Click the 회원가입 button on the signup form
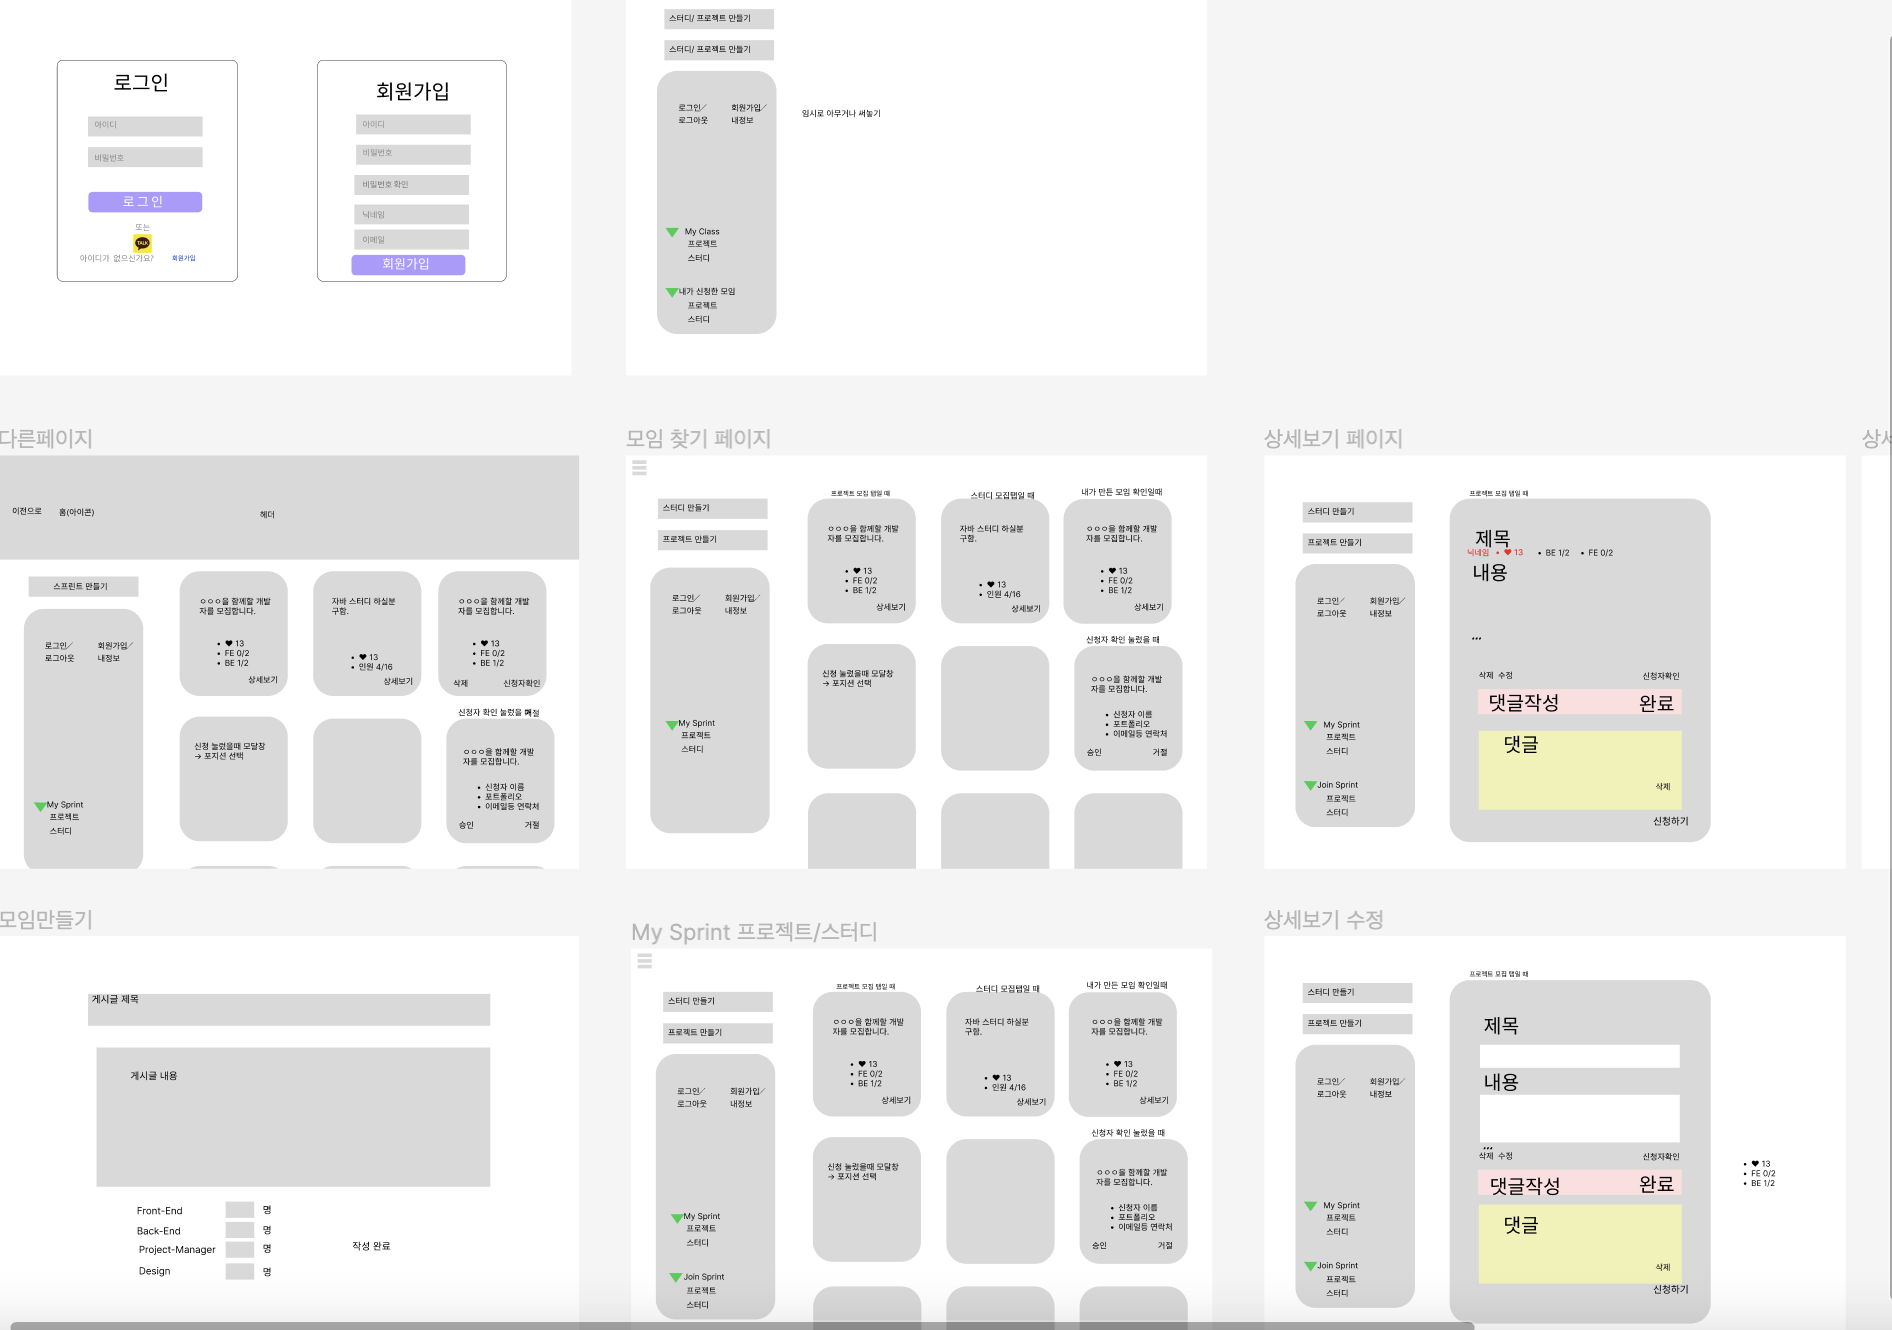The height and width of the screenshot is (1330, 1892). (x=408, y=264)
